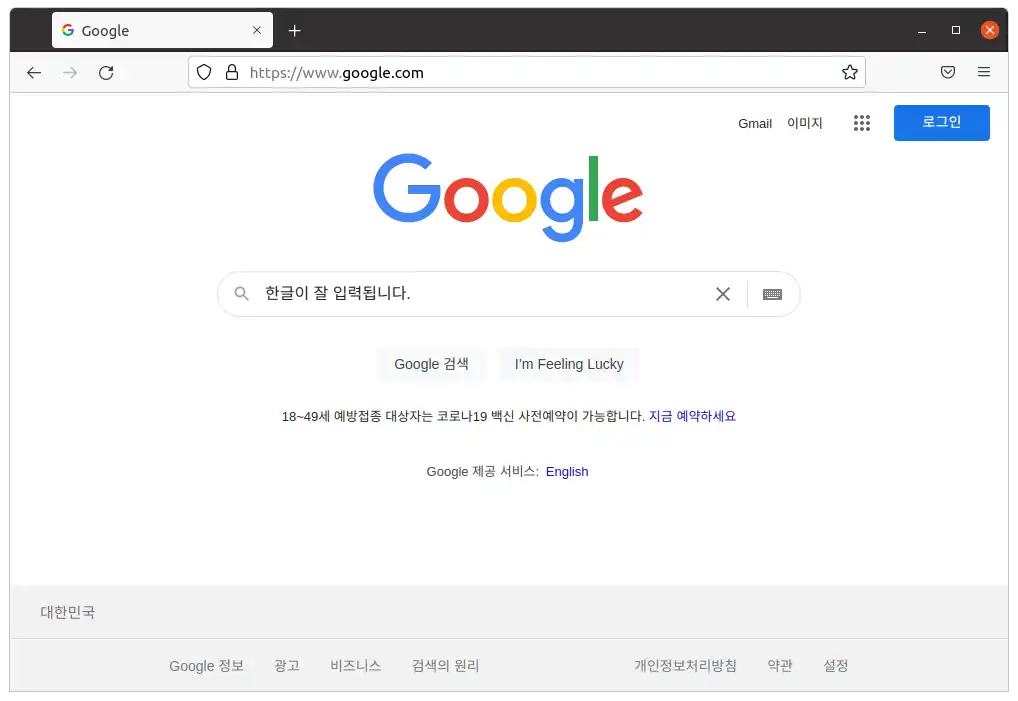Click the 대한민국 footer text

[68, 612]
